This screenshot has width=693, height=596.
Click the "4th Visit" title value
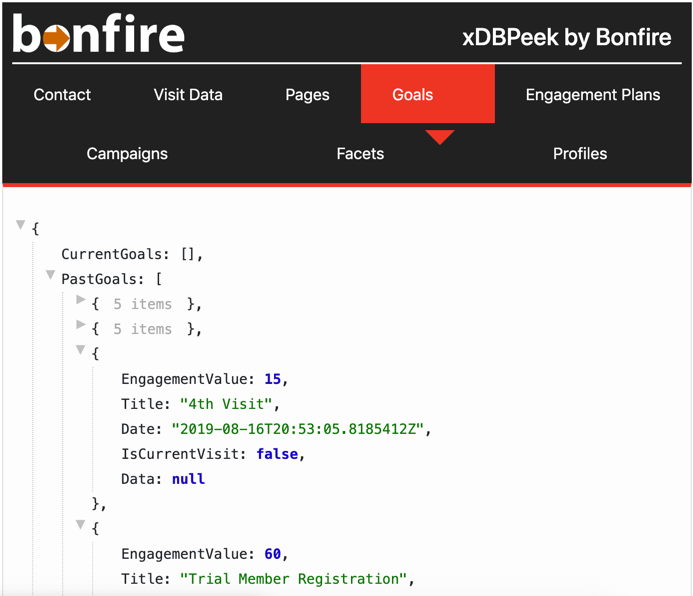point(225,404)
